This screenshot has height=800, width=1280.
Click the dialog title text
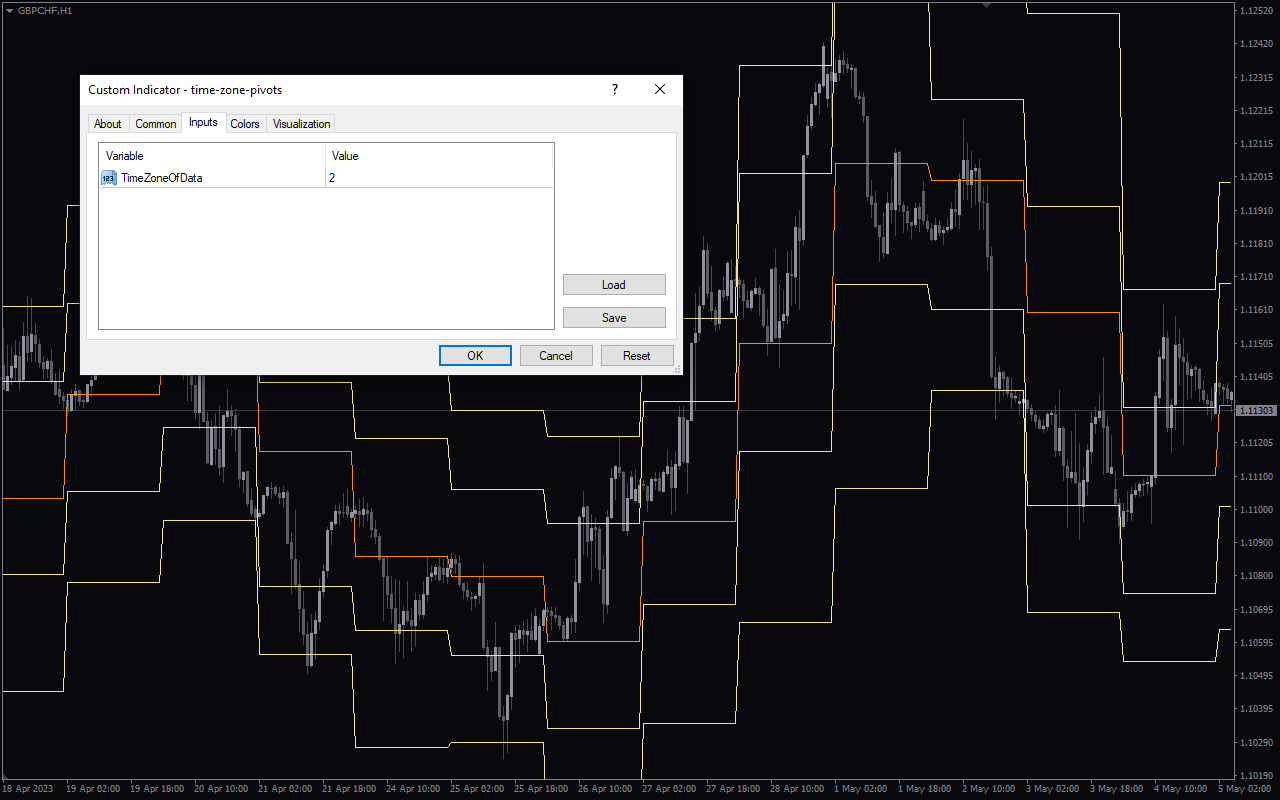[185, 89]
